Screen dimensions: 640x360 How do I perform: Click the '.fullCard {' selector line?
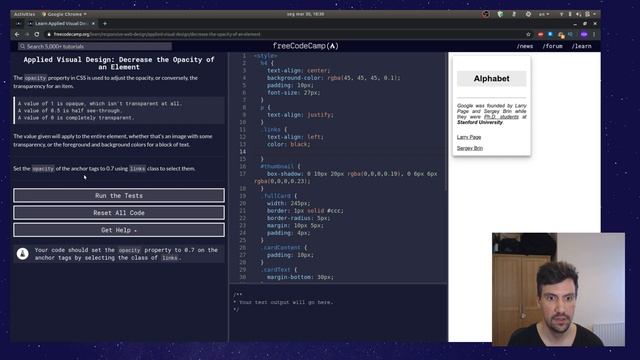(279, 196)
